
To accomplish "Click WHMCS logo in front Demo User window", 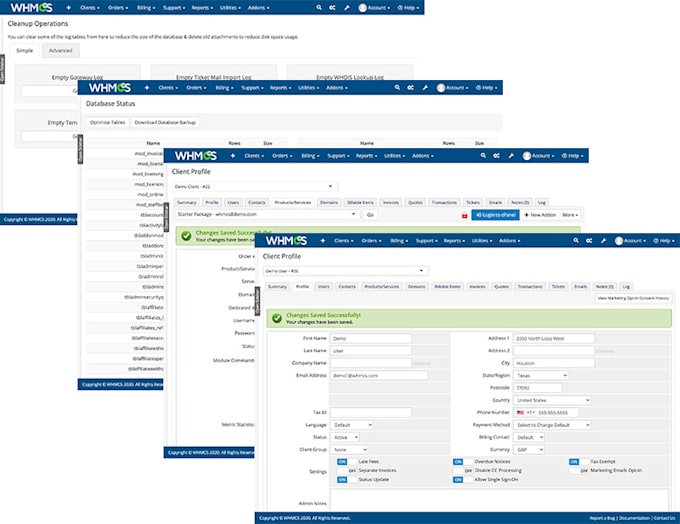I will tap(286, 240).
